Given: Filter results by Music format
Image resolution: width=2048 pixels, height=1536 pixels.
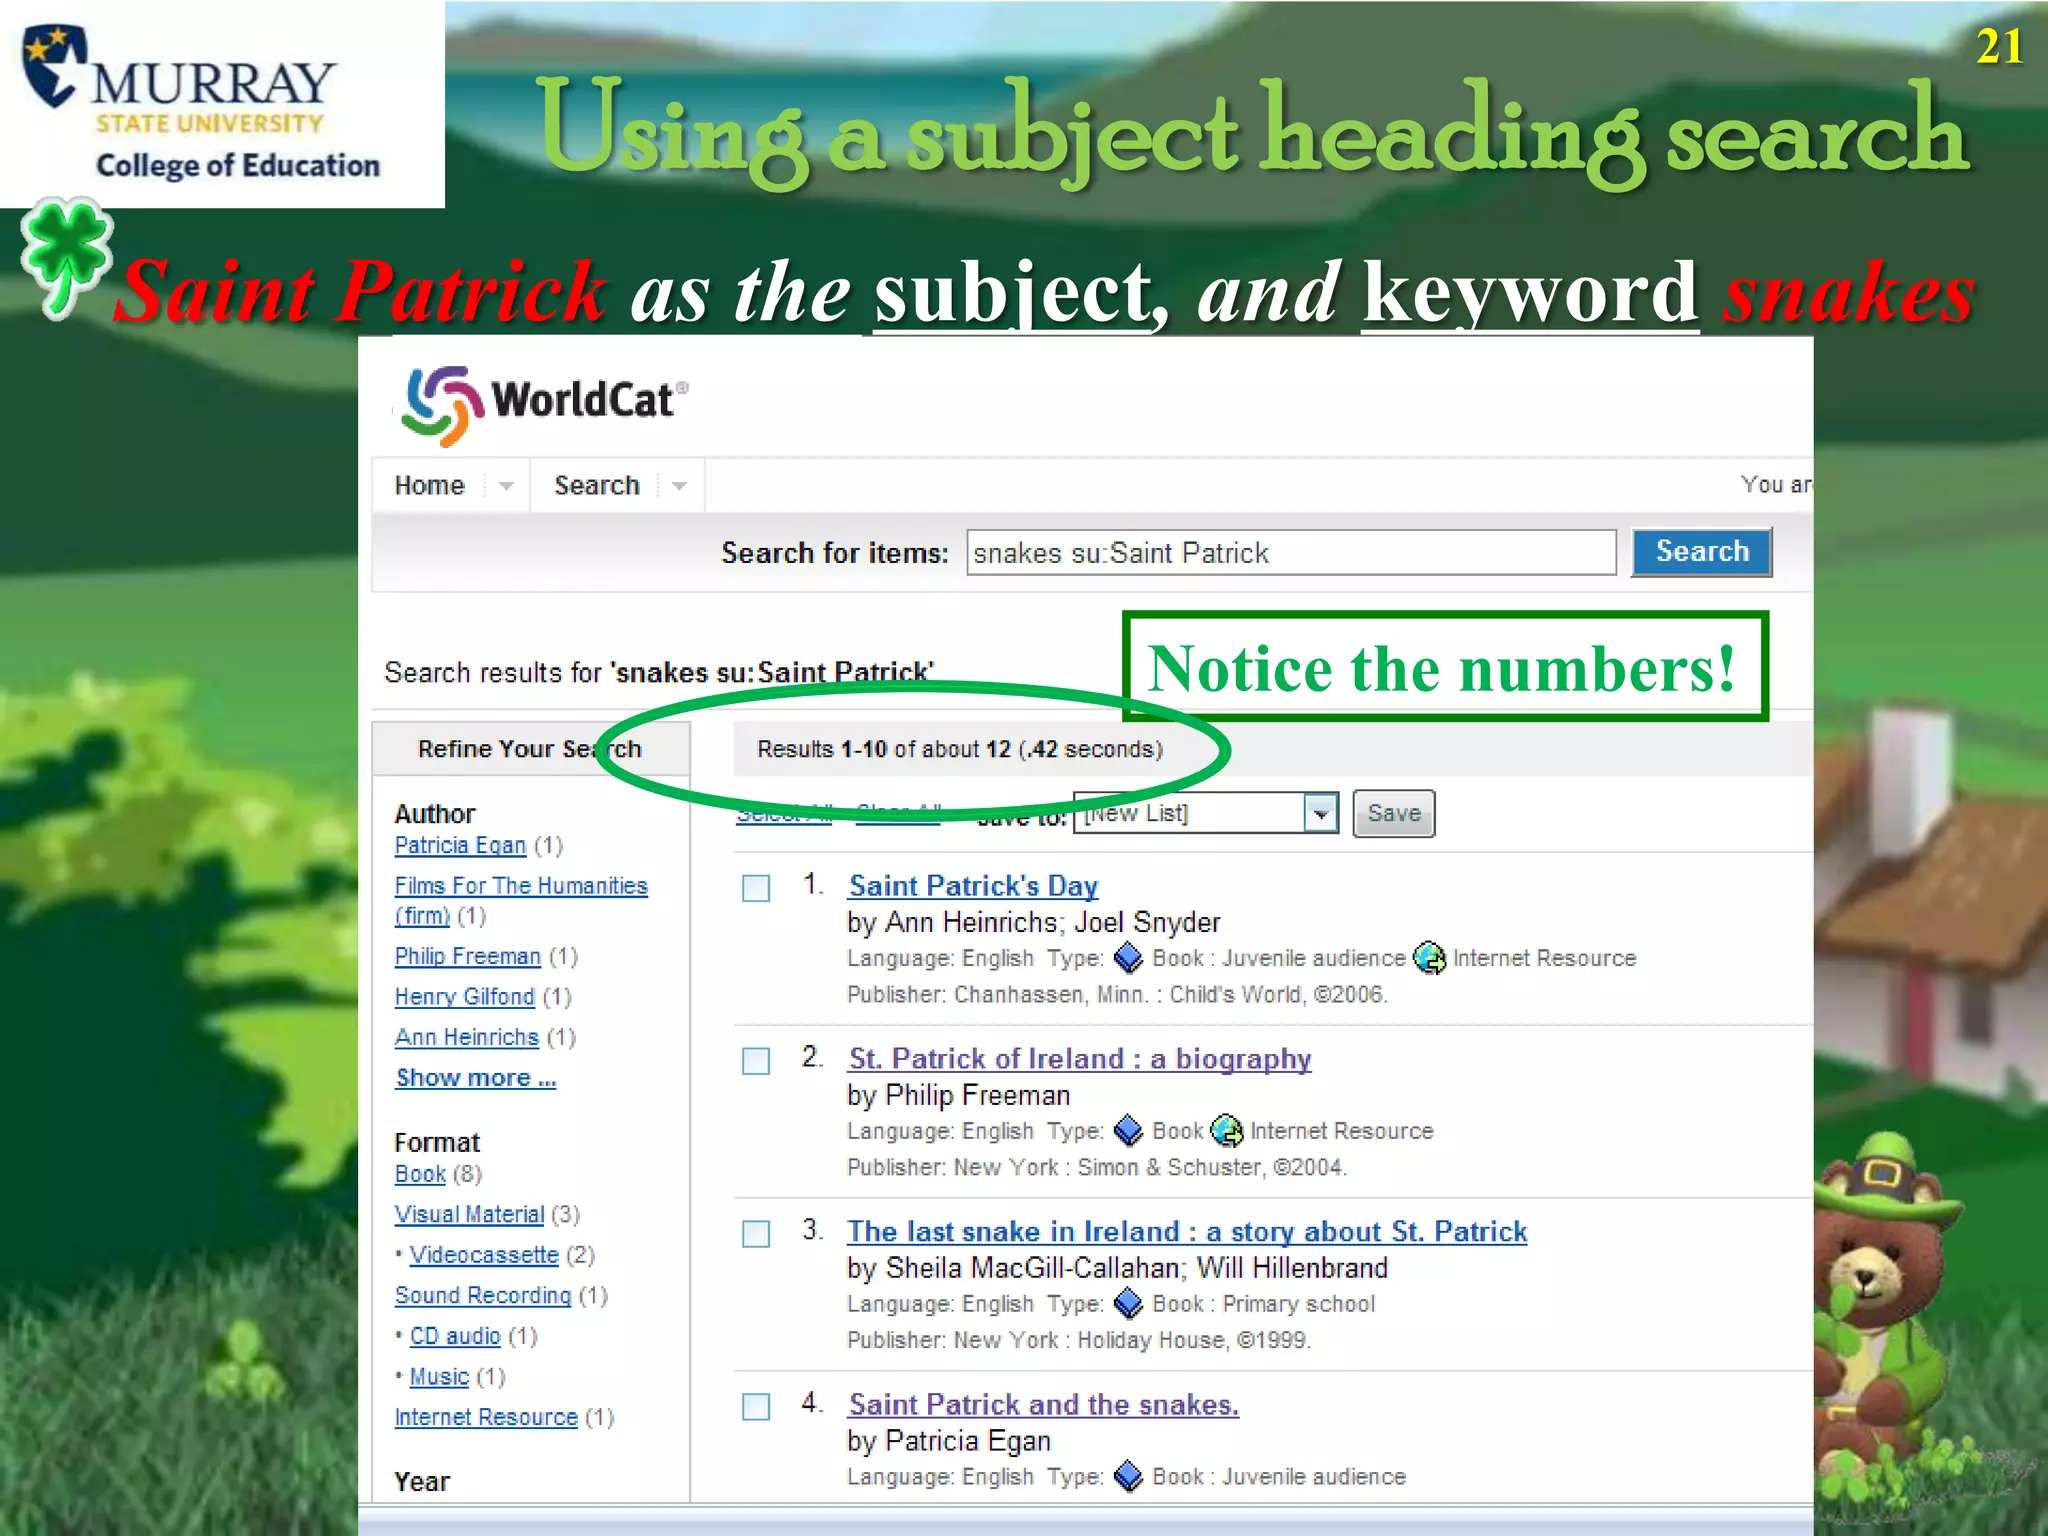Looking at the screenshot, I should coord(439,1377).
